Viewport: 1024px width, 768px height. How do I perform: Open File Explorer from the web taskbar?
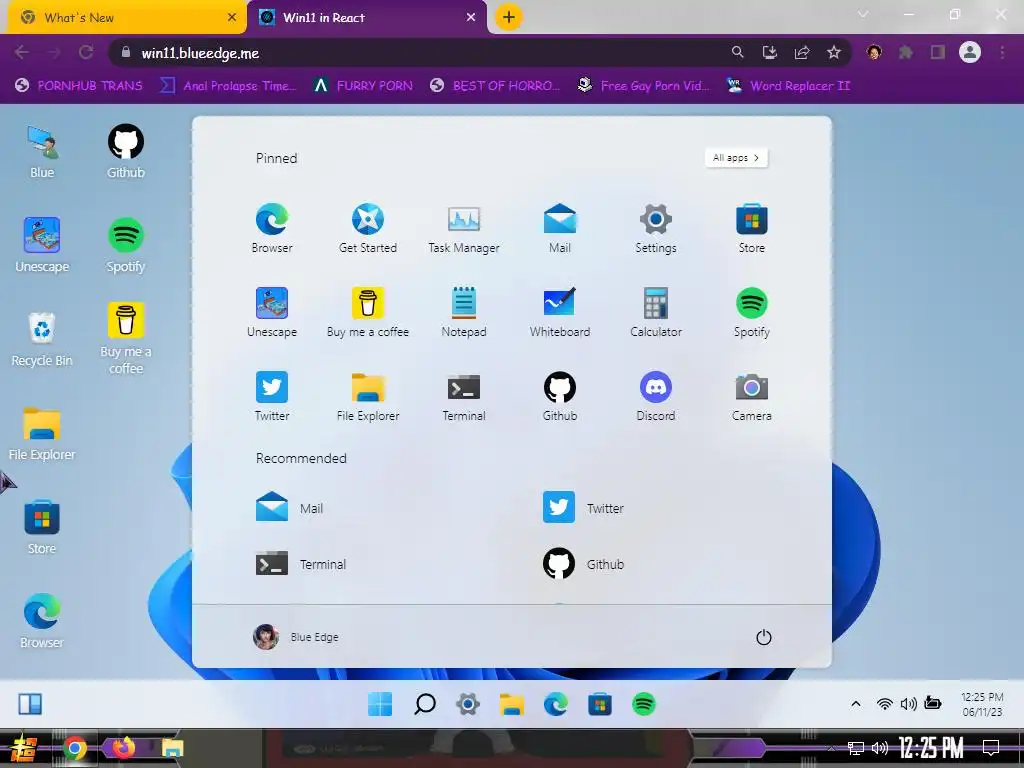pyautogui.click(x=512, y=704)
